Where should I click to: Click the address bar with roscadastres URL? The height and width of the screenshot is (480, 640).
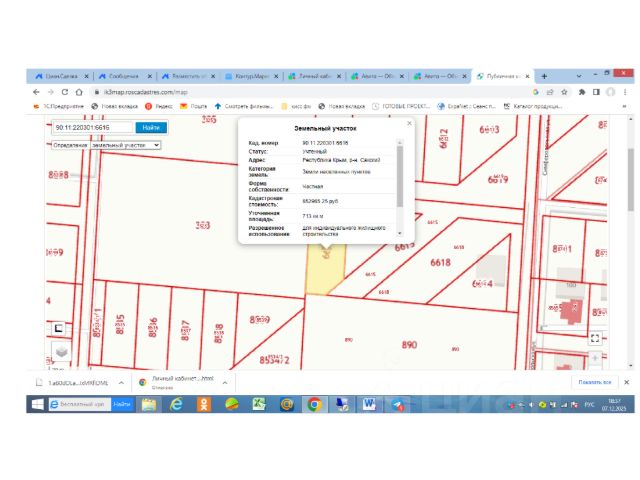pos(310,92)
